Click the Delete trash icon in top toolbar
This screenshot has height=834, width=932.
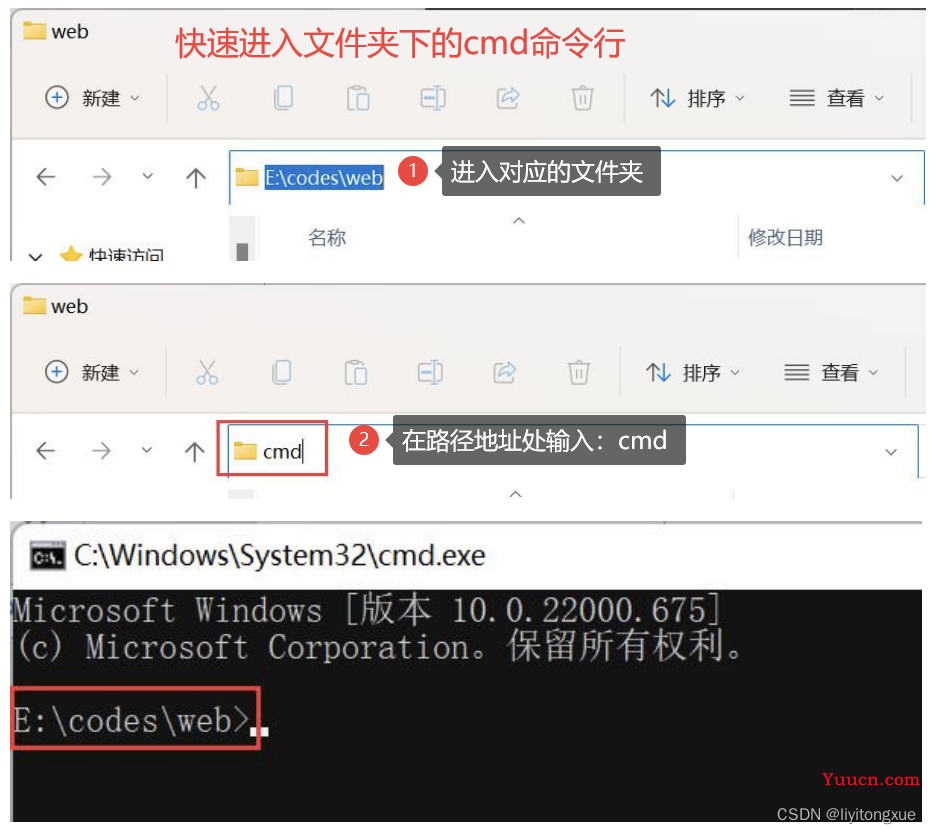pyautogui.click(x=582, y=98)
